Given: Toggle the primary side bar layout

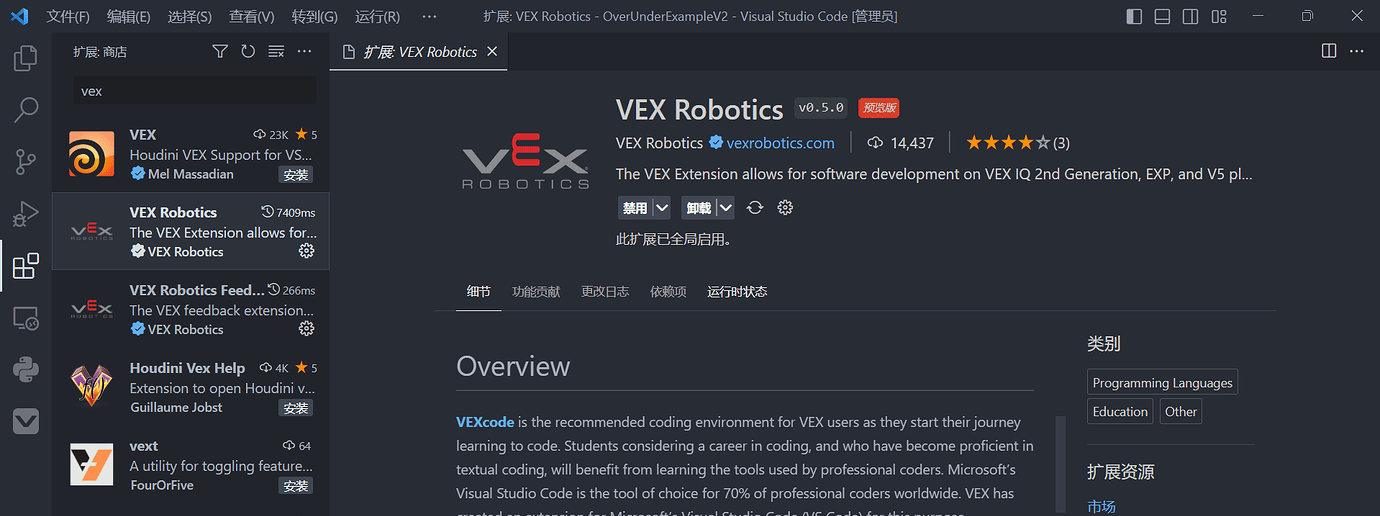Looking at the screenshot, I should click(1134, 16).
